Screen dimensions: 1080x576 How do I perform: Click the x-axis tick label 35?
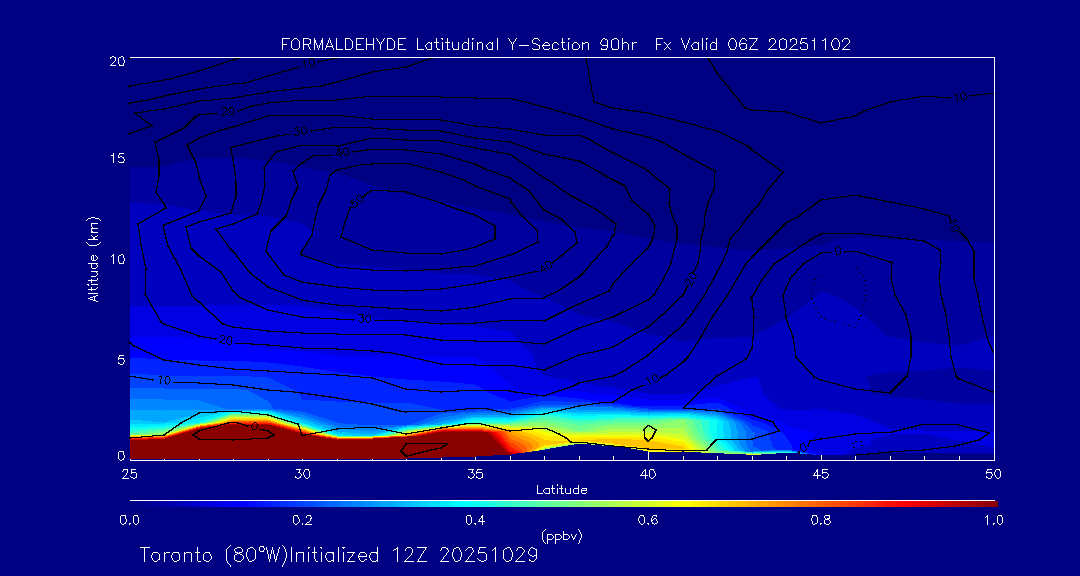[475, 473]
